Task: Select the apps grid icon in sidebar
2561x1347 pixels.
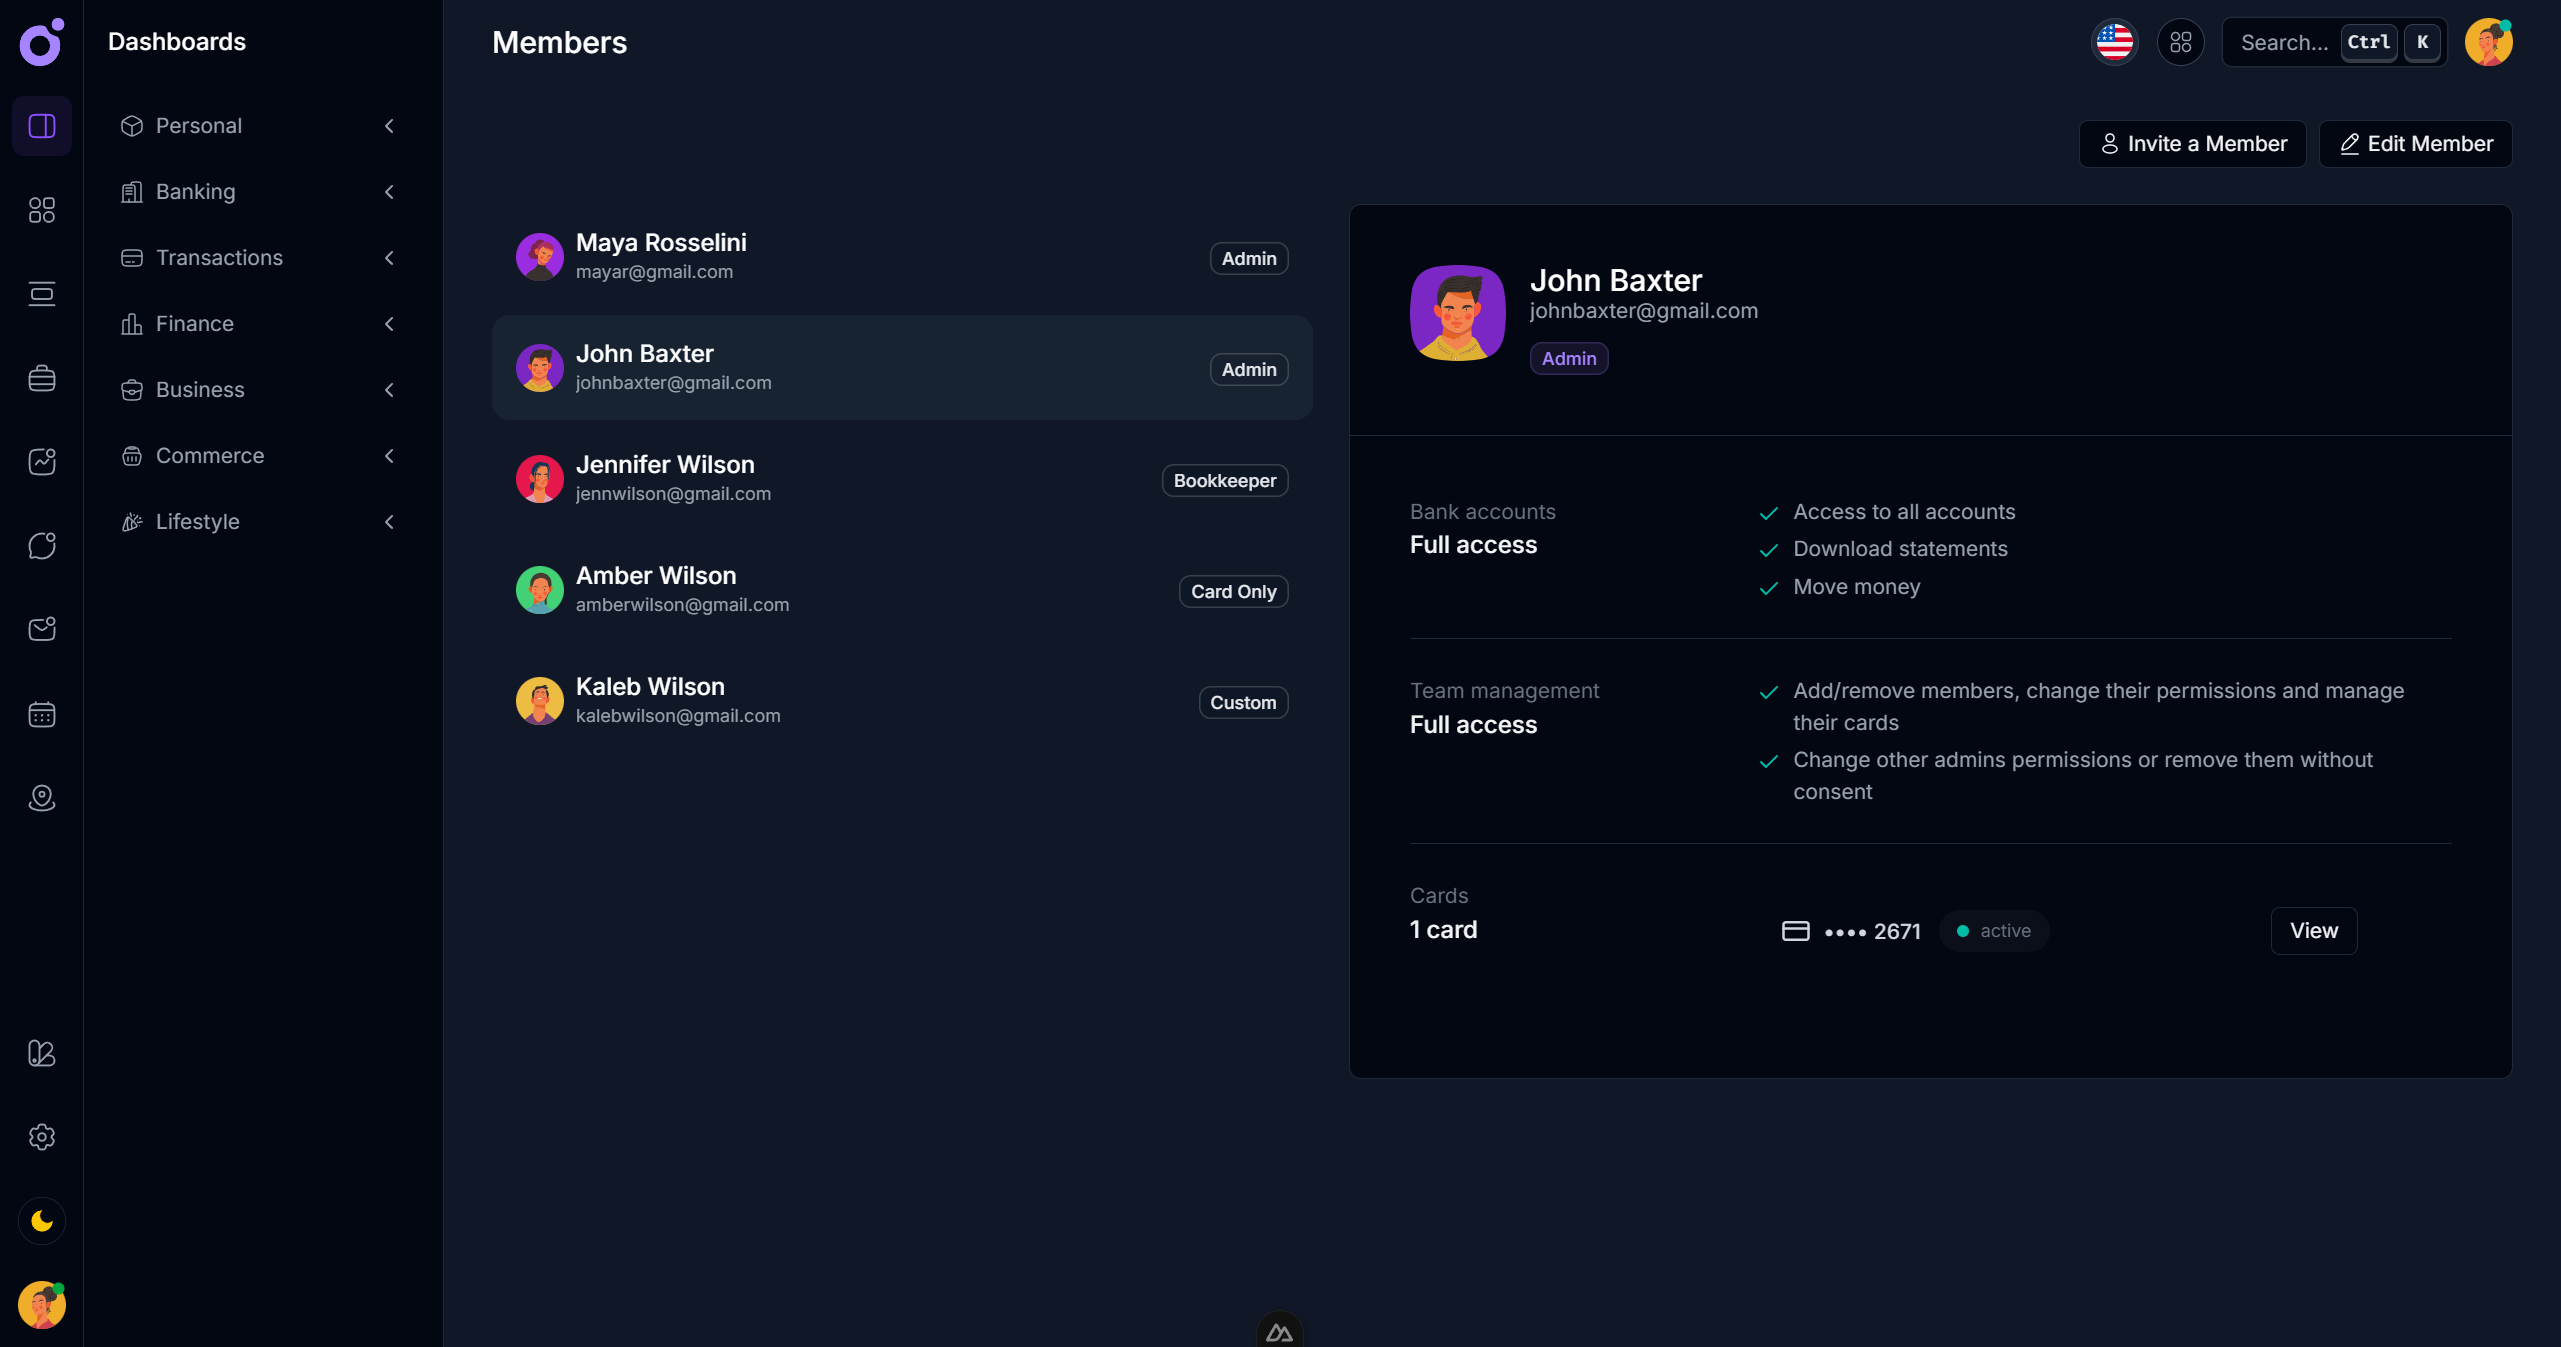Action: pyautogui.click(x=41, y=210)
